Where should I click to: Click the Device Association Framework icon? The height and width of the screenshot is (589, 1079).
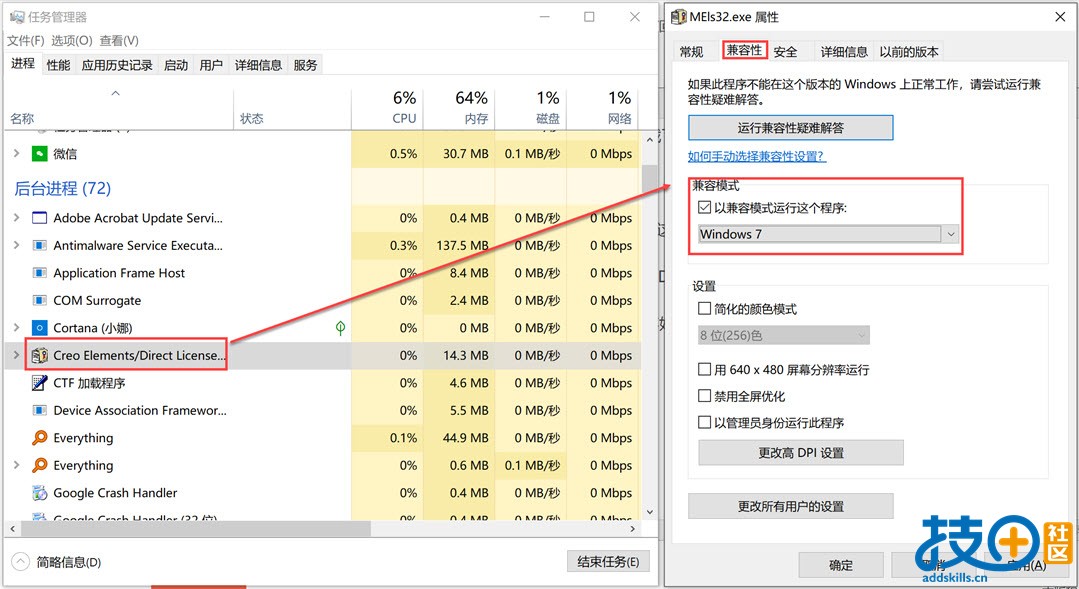(x=39, y=411)
